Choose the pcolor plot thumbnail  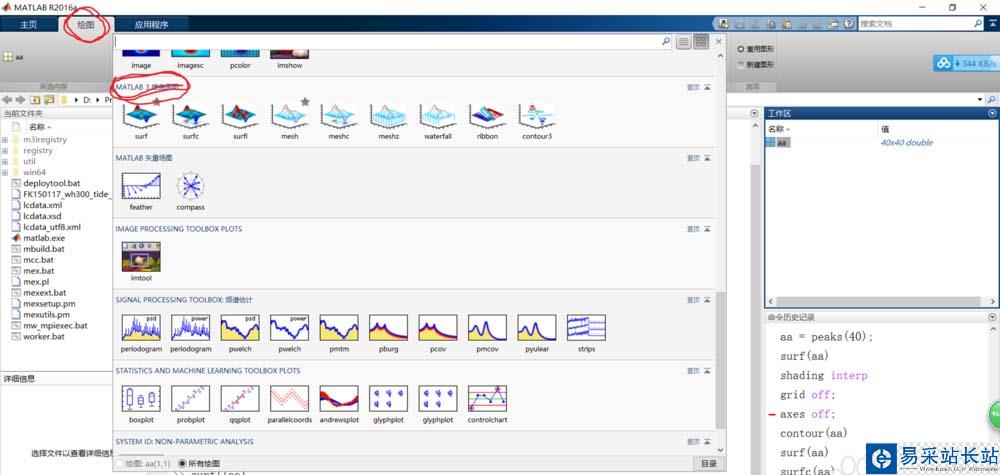240,54
